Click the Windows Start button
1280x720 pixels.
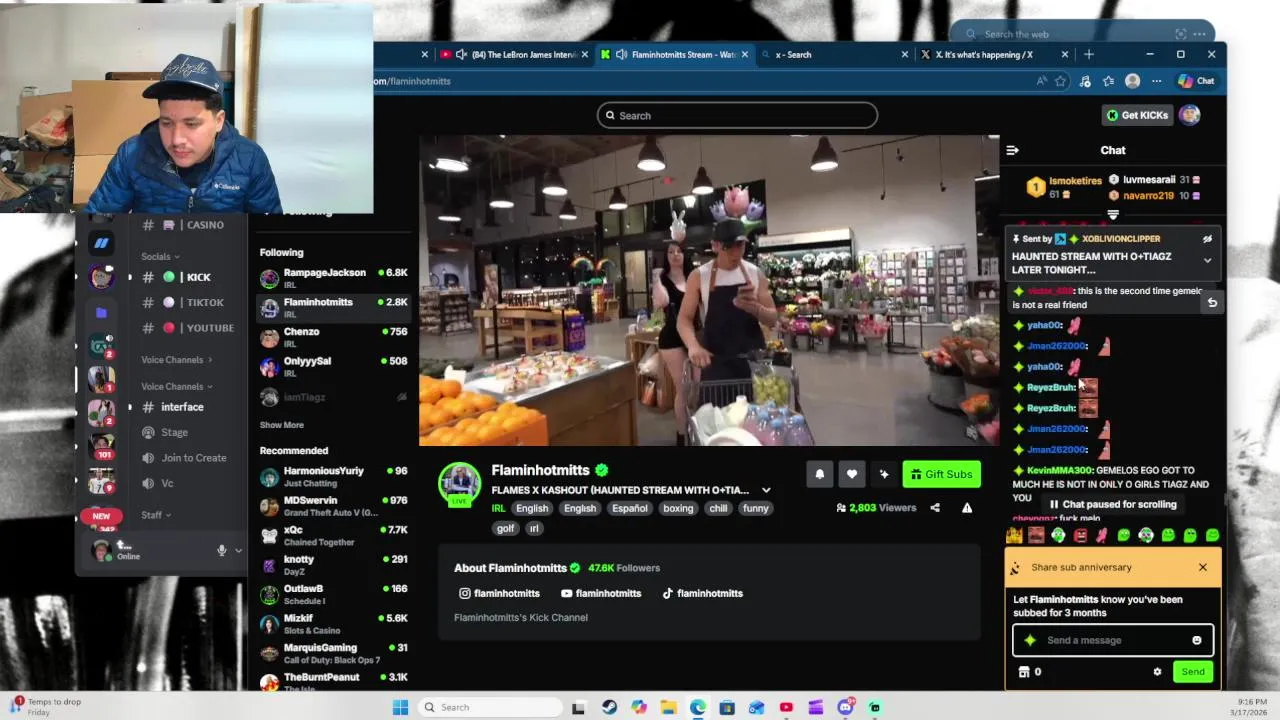coord(400,707)
